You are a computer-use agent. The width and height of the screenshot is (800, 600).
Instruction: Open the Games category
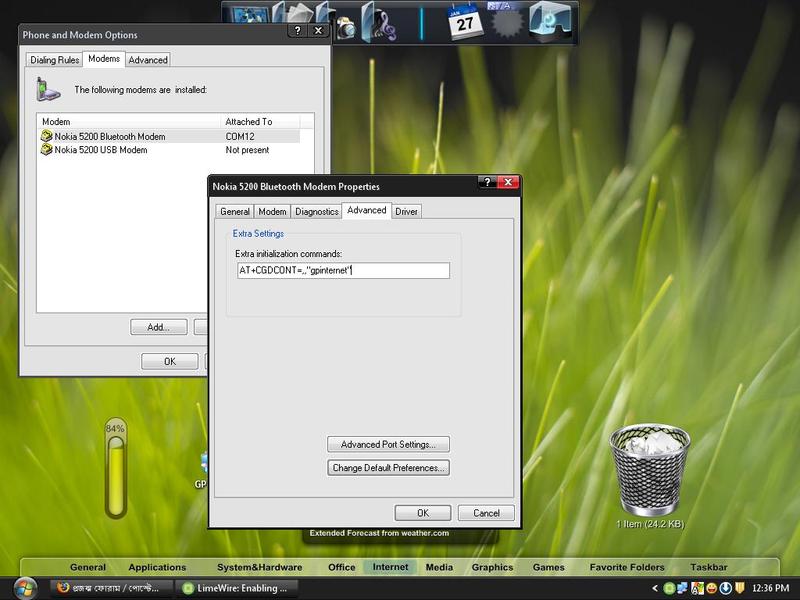(x=548, y=567)
